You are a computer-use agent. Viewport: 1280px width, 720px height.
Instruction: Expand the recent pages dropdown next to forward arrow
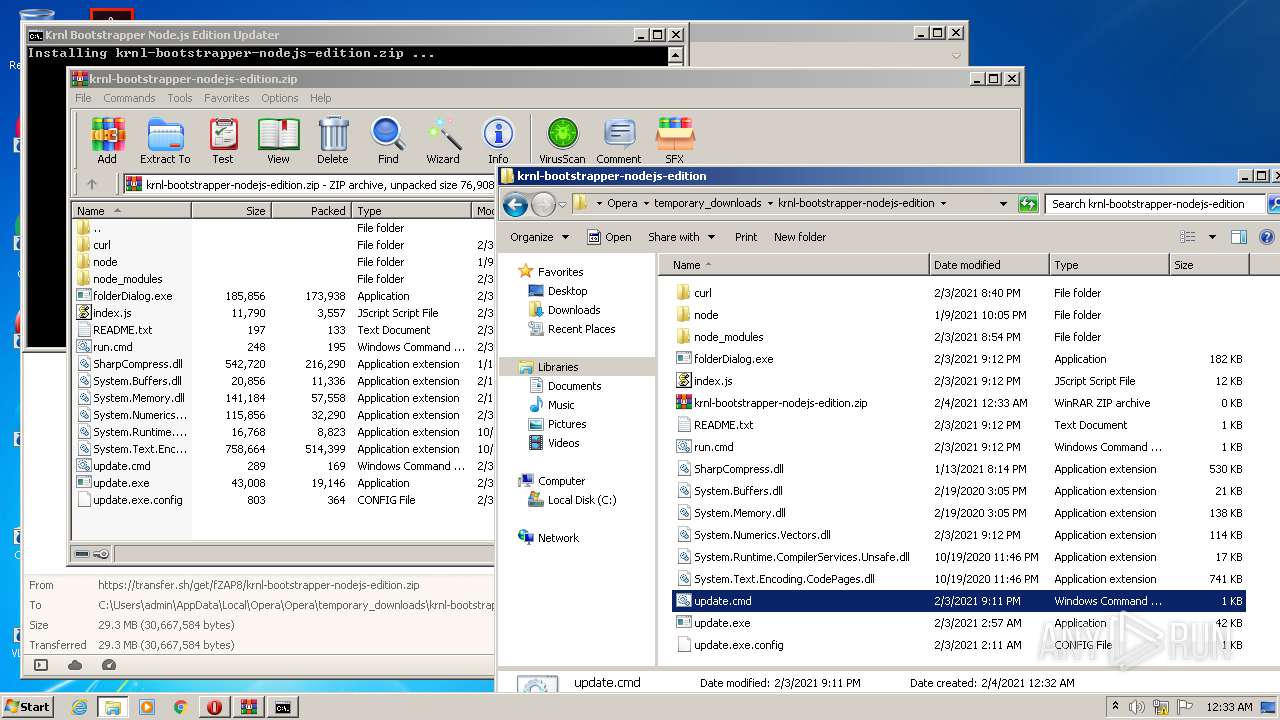pyautogui.click(x=562, y=204)
